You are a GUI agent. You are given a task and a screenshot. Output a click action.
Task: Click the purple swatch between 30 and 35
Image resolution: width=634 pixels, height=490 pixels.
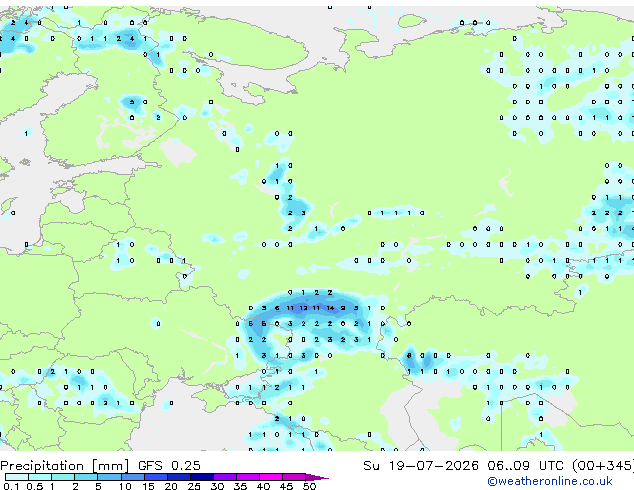tap(225, 477)
